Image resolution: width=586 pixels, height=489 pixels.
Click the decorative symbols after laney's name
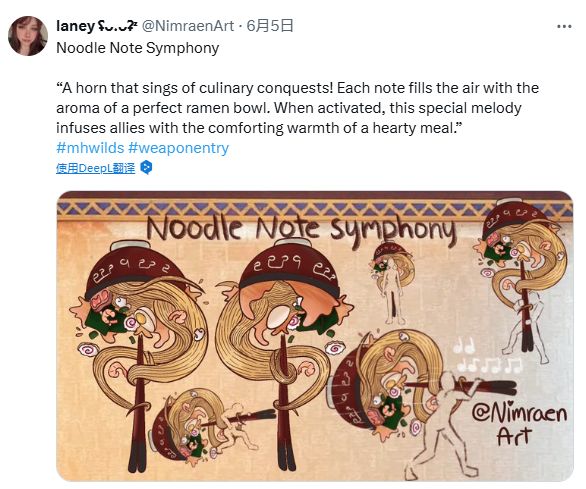tap(118, 25)
